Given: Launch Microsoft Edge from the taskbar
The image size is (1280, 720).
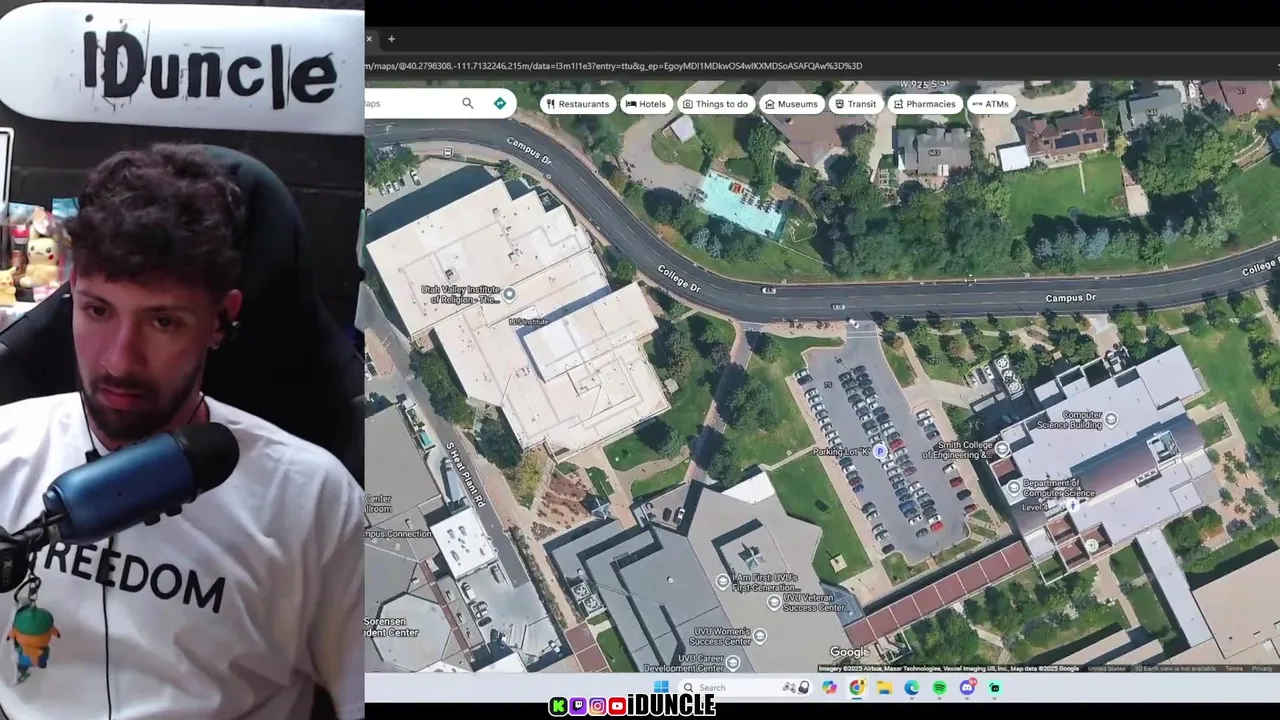Looking at the screenshot, I should 912,687.
